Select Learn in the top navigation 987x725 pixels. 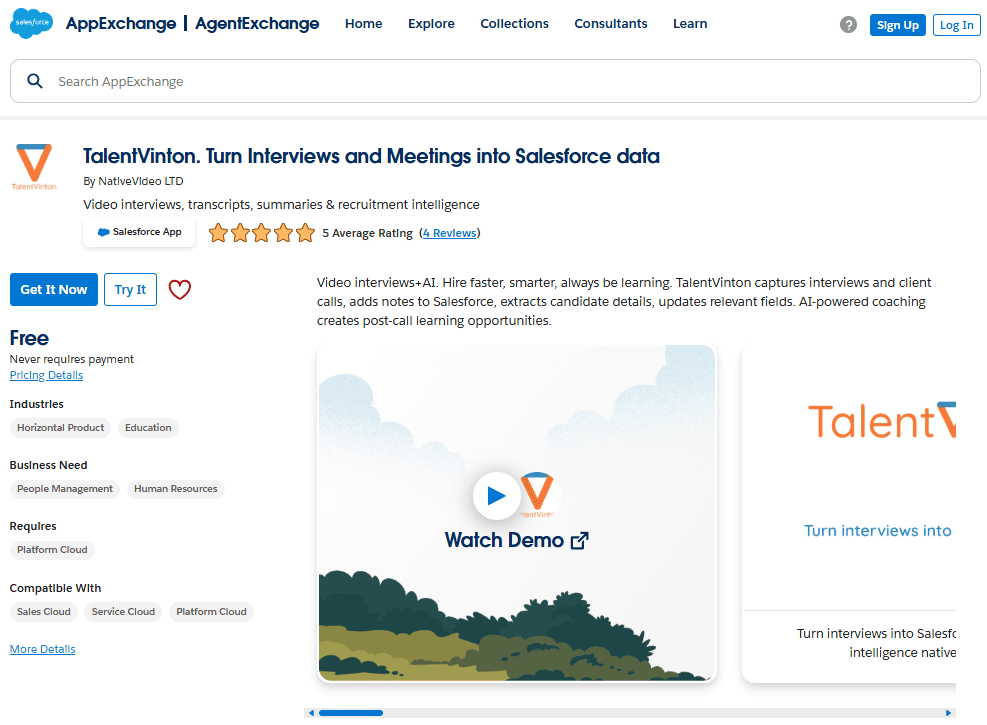(x=690, y=24)
